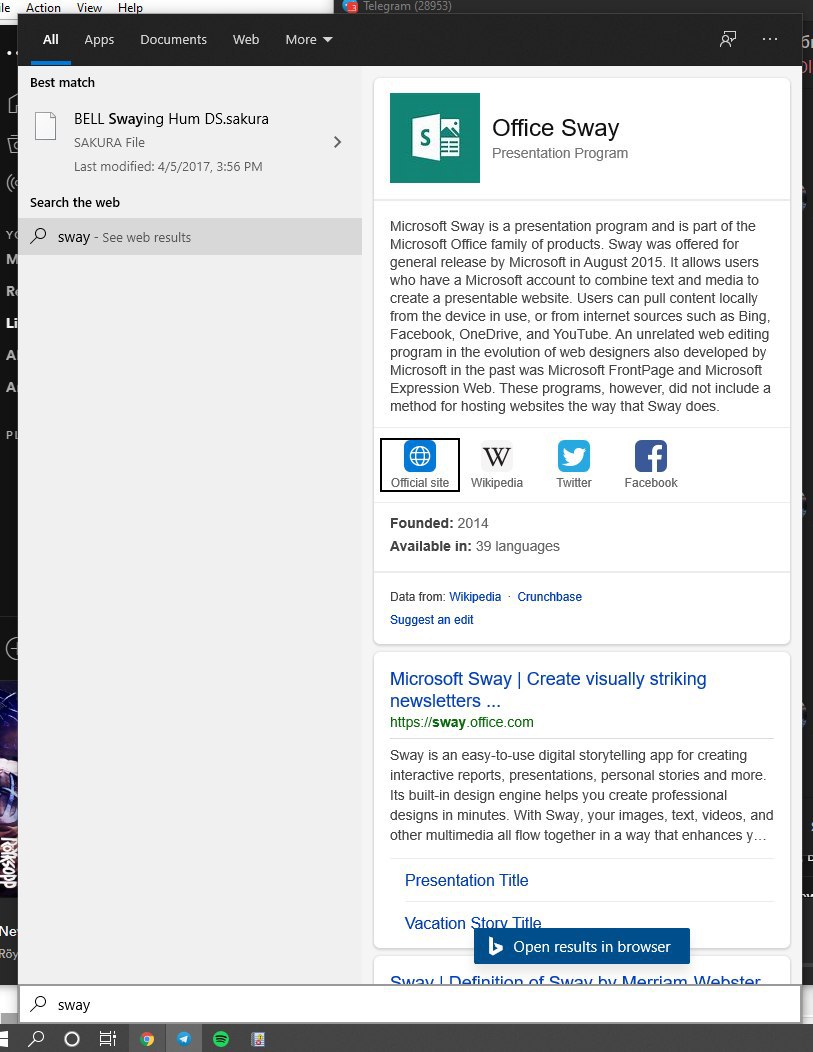Click the Available in: 39 languages line
813x1052 pixels.
(x=474, y=546)
